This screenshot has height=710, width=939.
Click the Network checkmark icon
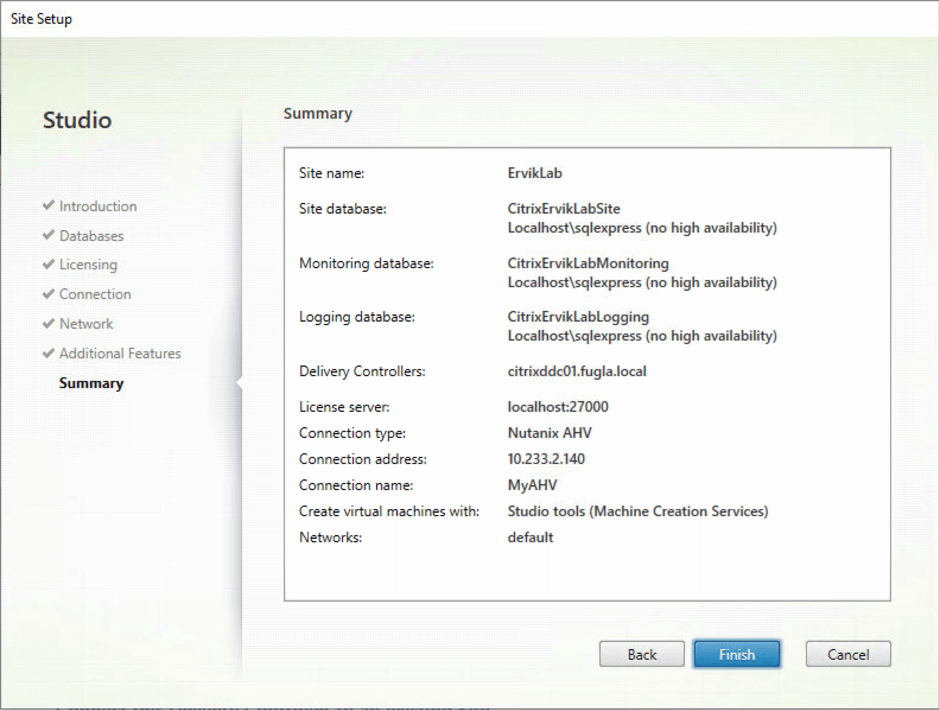tap(49, 323)
